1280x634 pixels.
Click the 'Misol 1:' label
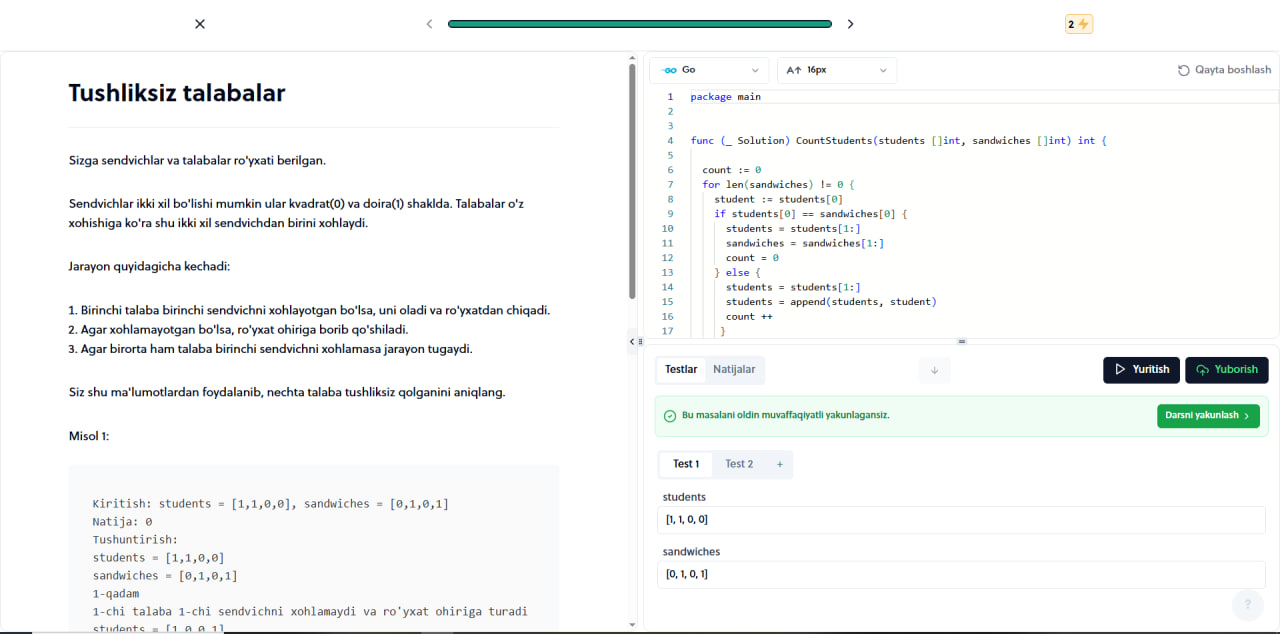coord(89,436)
